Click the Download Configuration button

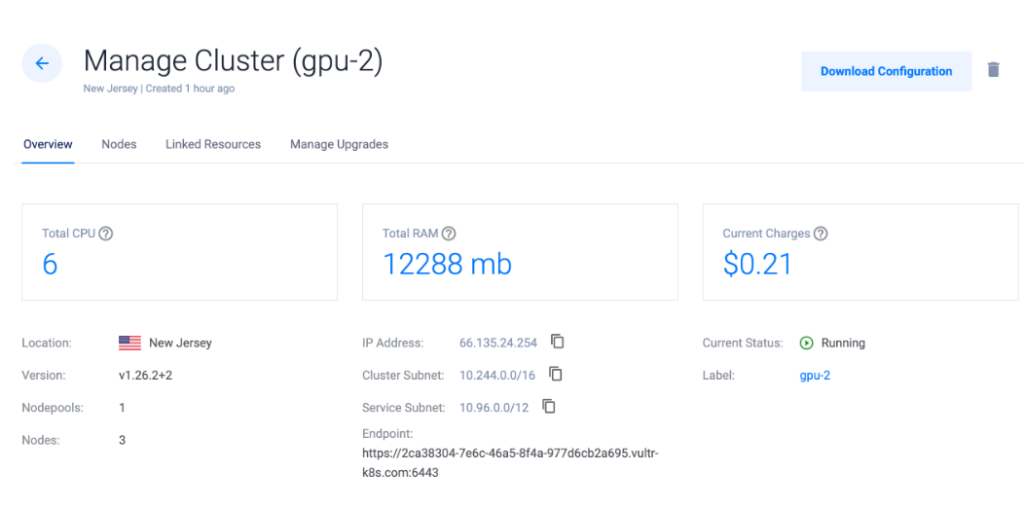[886, 71]
